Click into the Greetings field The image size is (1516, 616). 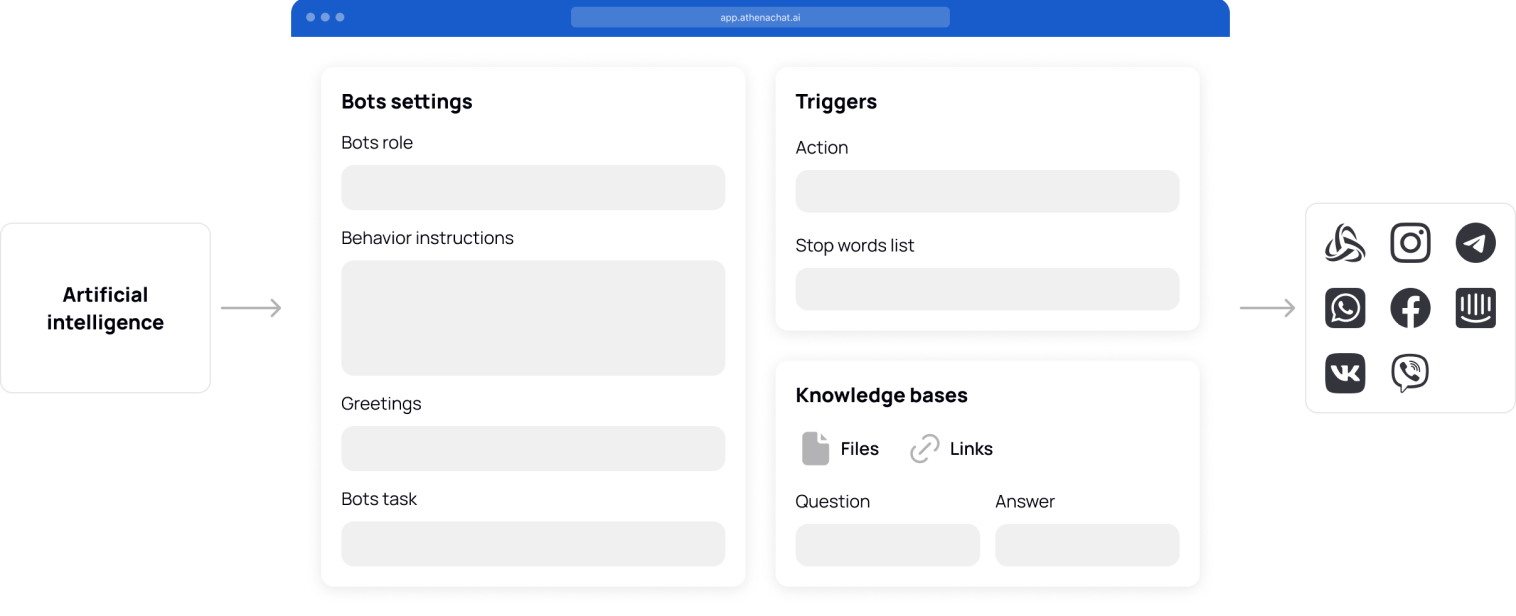click(532, 448)
